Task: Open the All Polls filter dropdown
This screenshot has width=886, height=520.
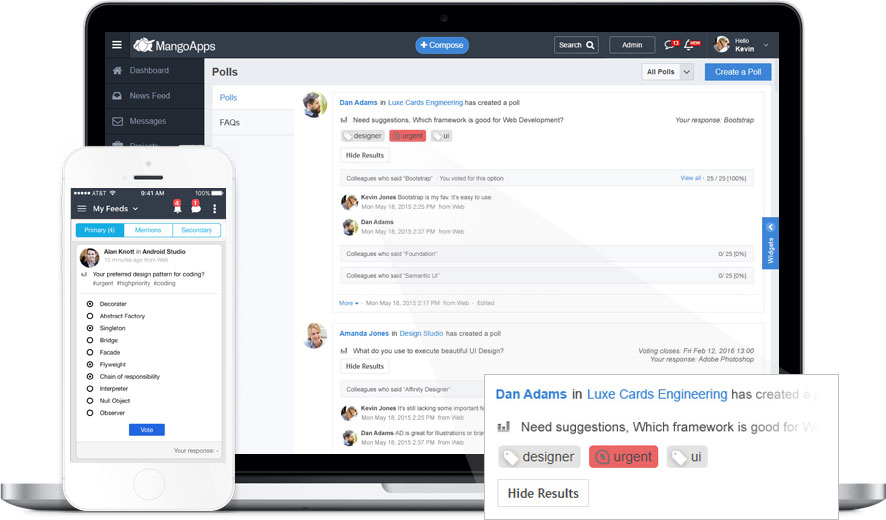Action: tap(667, 72)
